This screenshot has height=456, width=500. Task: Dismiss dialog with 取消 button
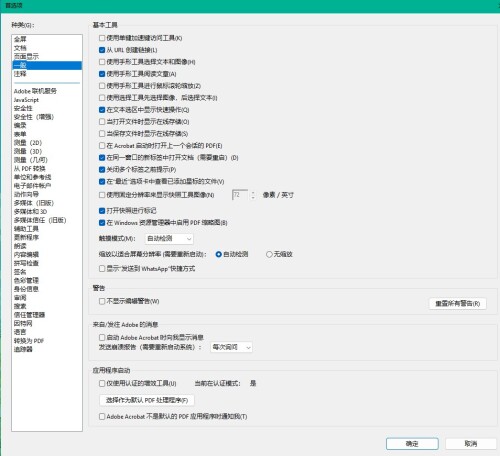[x=471, y=444]
